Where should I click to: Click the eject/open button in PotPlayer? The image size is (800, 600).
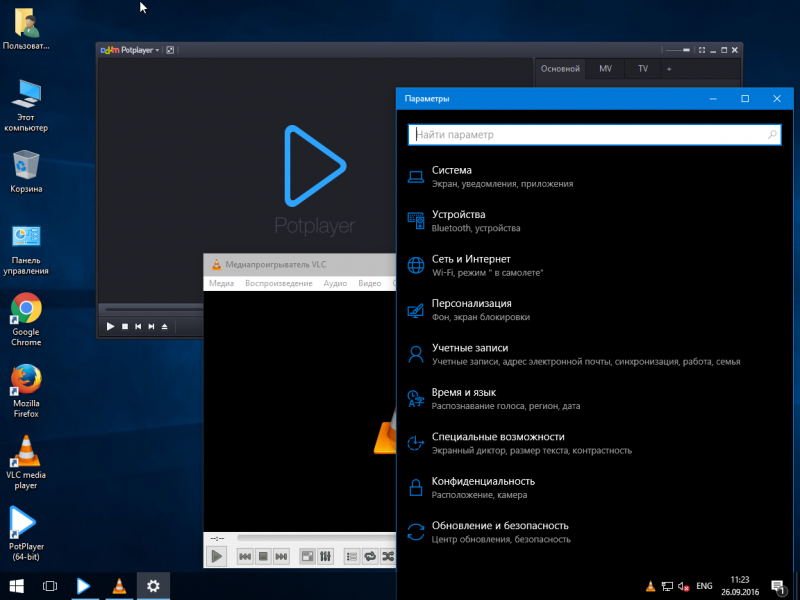(164, 327)
